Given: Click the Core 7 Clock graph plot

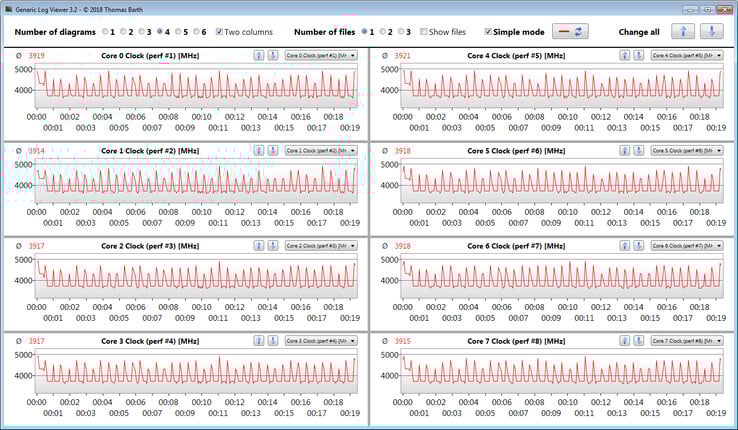Looking at the screenshot, I should 562,371.
